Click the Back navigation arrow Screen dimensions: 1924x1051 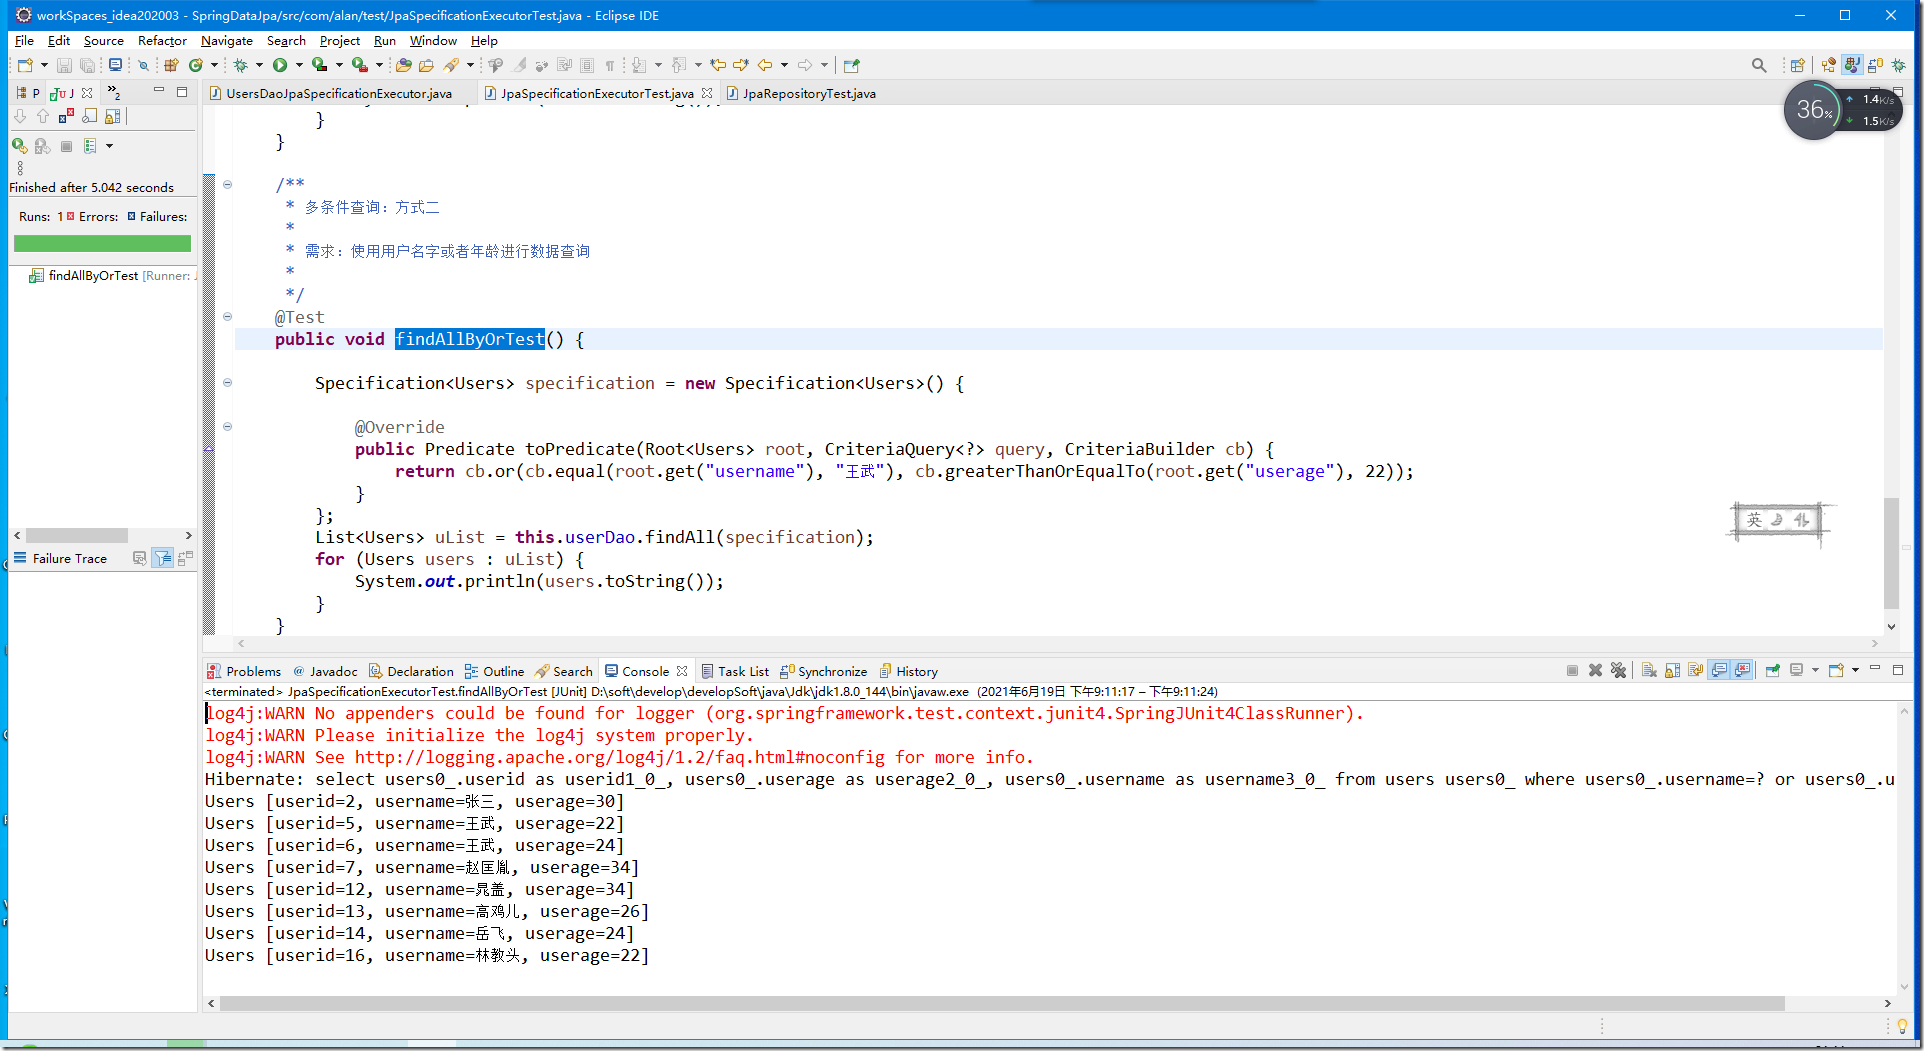[765, 65]
